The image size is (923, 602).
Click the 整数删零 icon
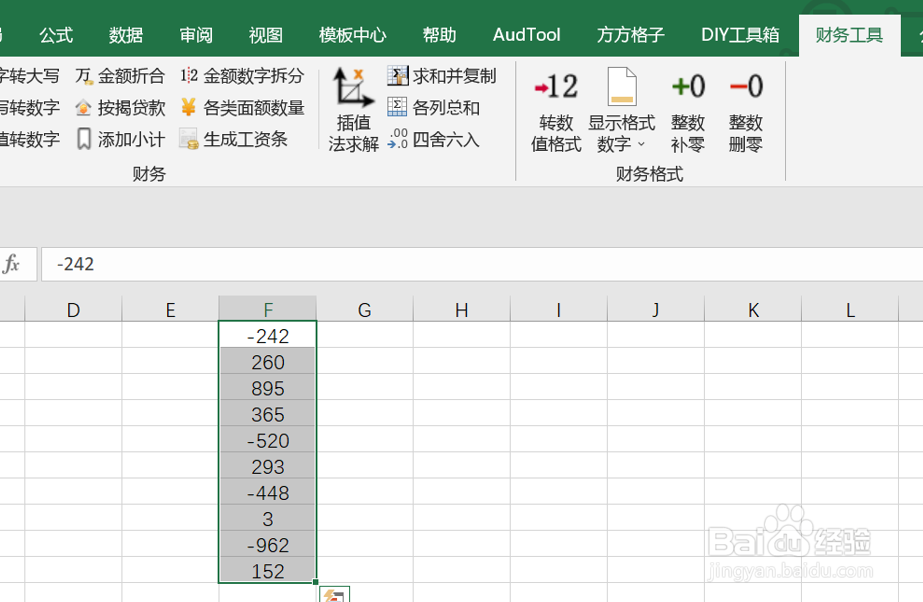click(744, 110)
